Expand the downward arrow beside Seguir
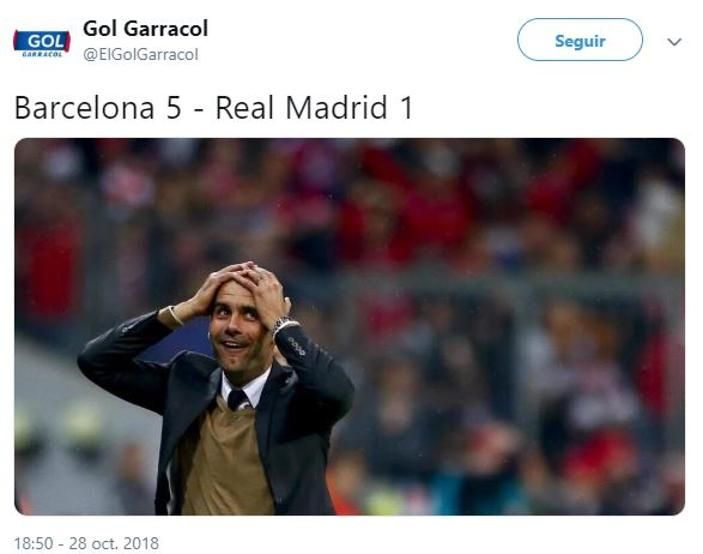703x554 pixels. point(674,42)
